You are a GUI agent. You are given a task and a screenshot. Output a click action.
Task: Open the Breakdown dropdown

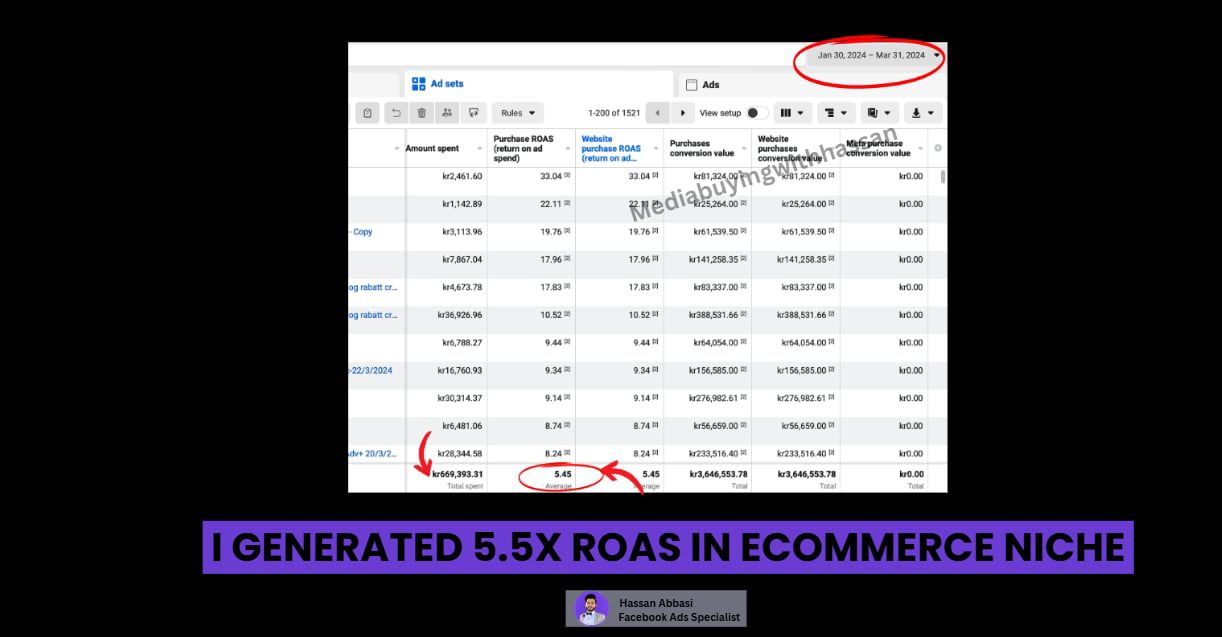coord(835,113)
